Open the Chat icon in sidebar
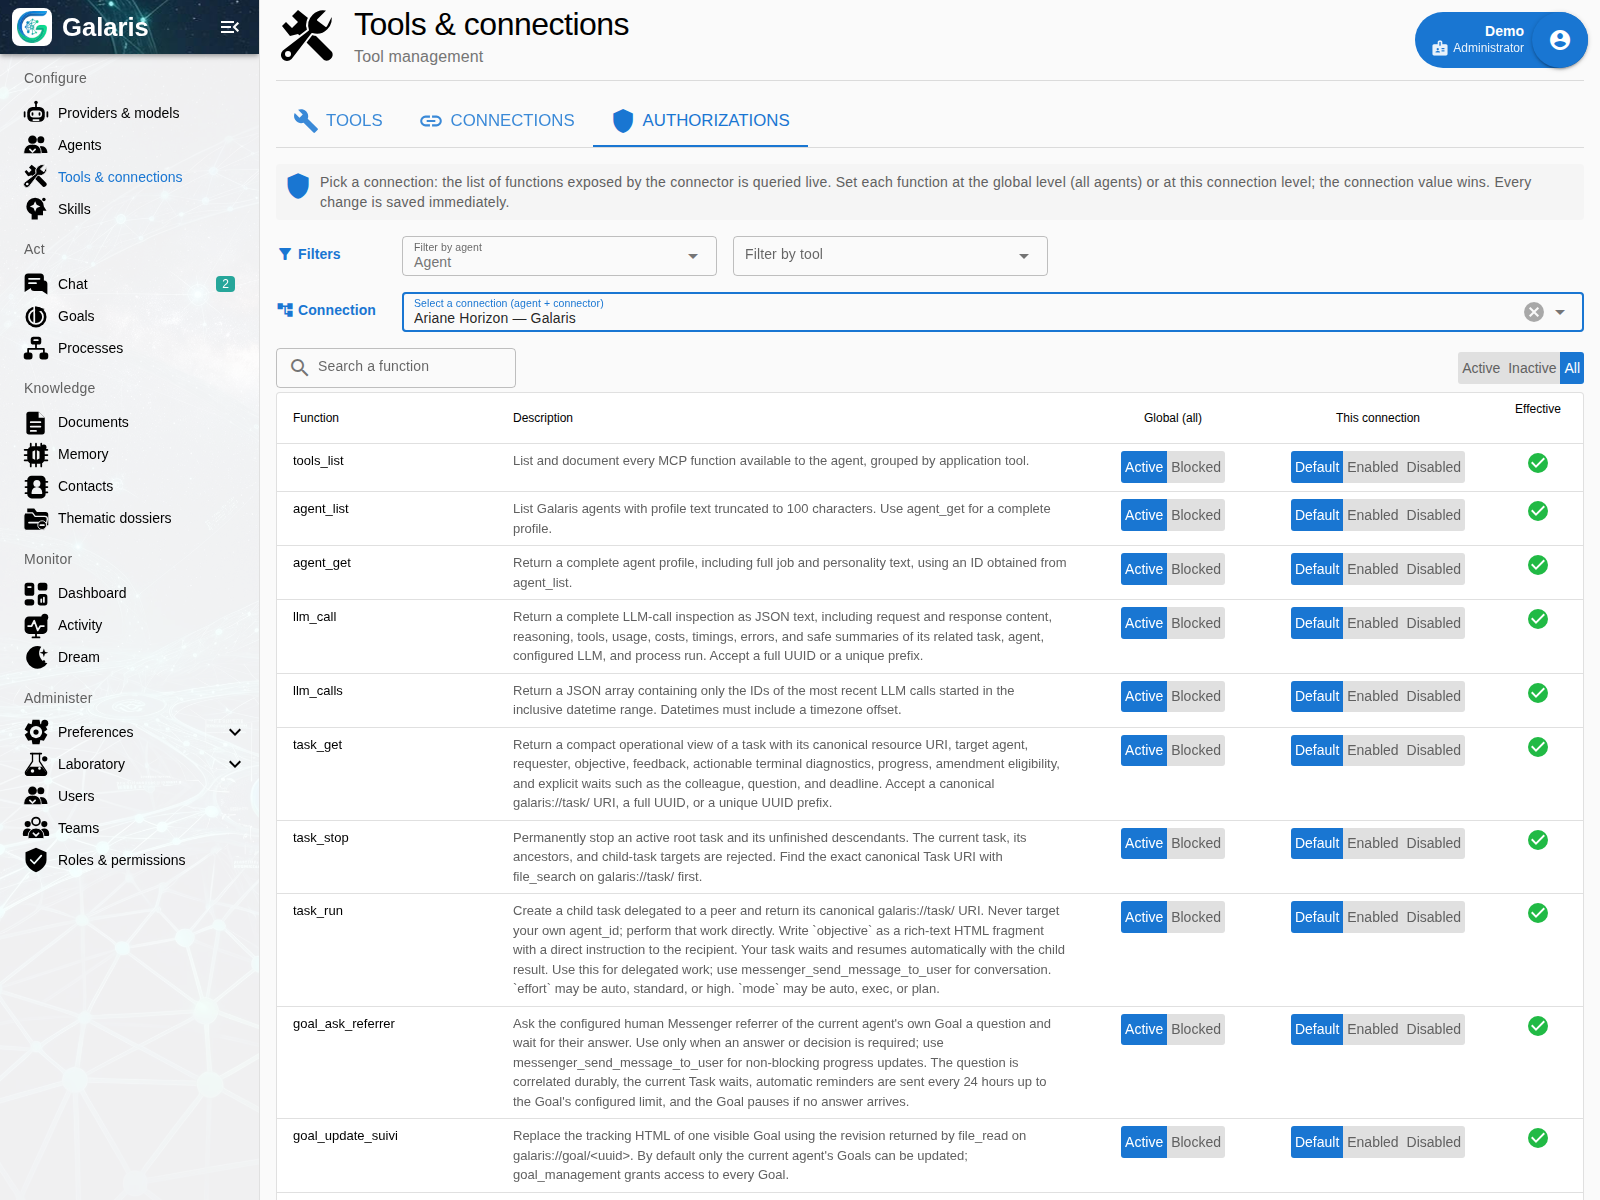Viewport: 1600px width, 1200px height. pyautogui.click(x=36, y=284)
